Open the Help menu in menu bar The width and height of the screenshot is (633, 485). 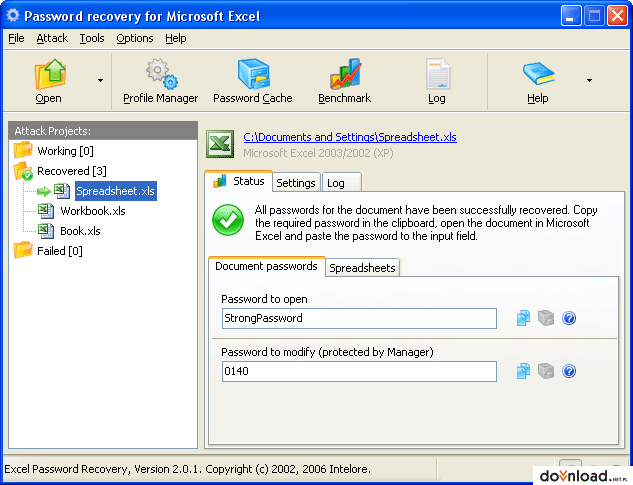click(176, 38)
